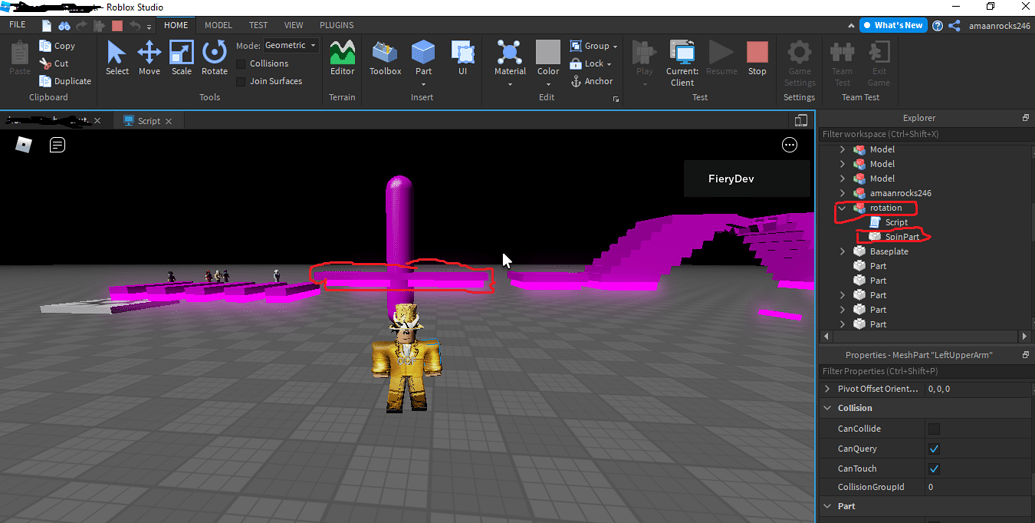Close the Script document tab
Screen dimensions: 1035x523
point(168,121)
